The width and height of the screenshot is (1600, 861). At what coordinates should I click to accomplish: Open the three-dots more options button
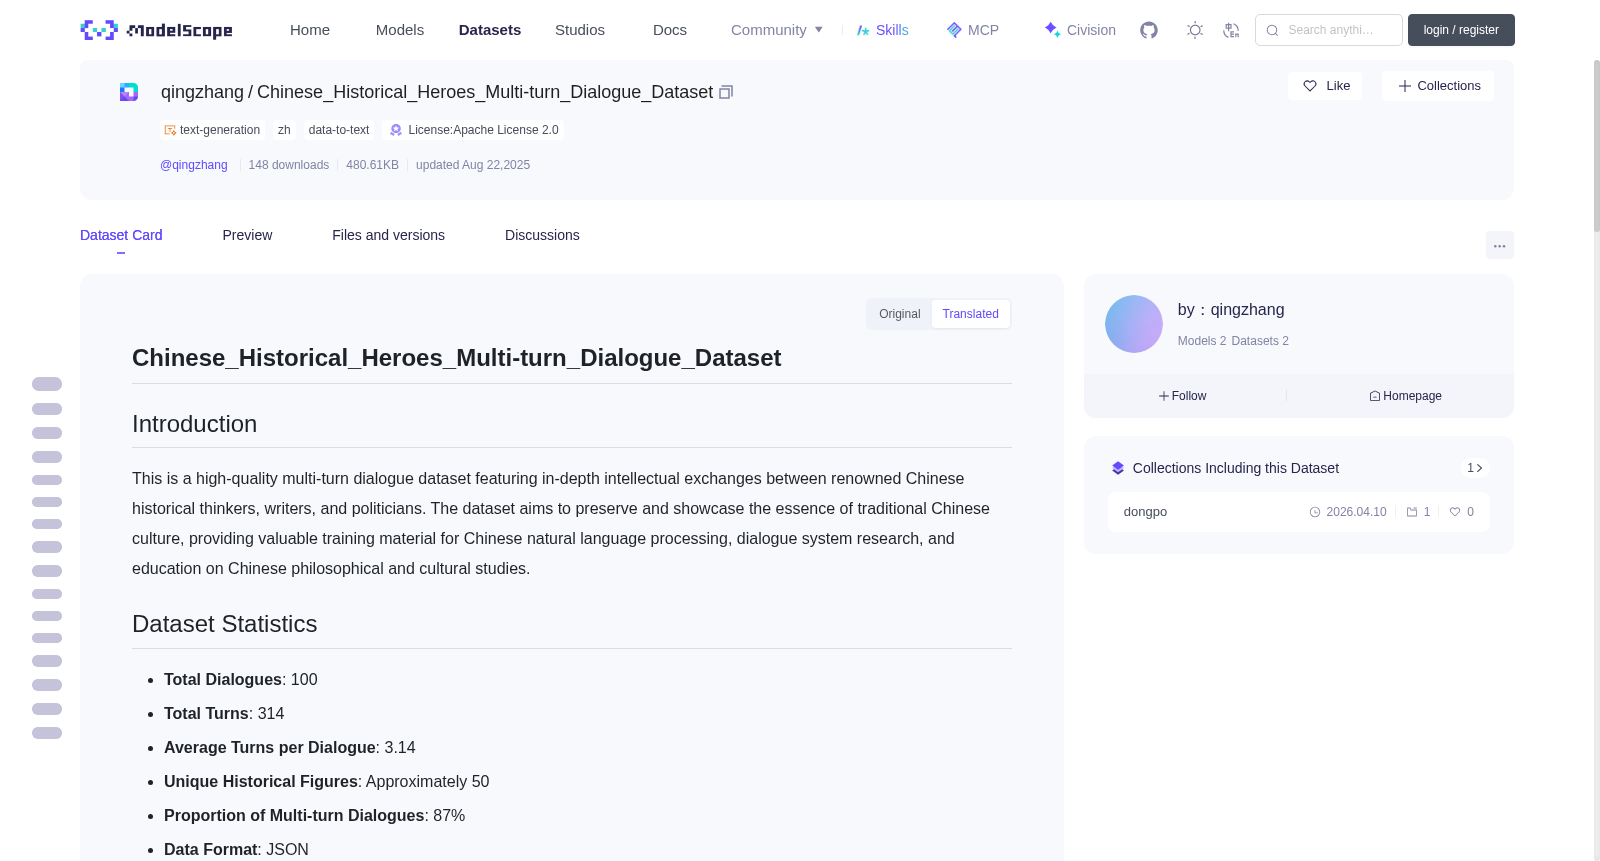[x=1500, y=245]
